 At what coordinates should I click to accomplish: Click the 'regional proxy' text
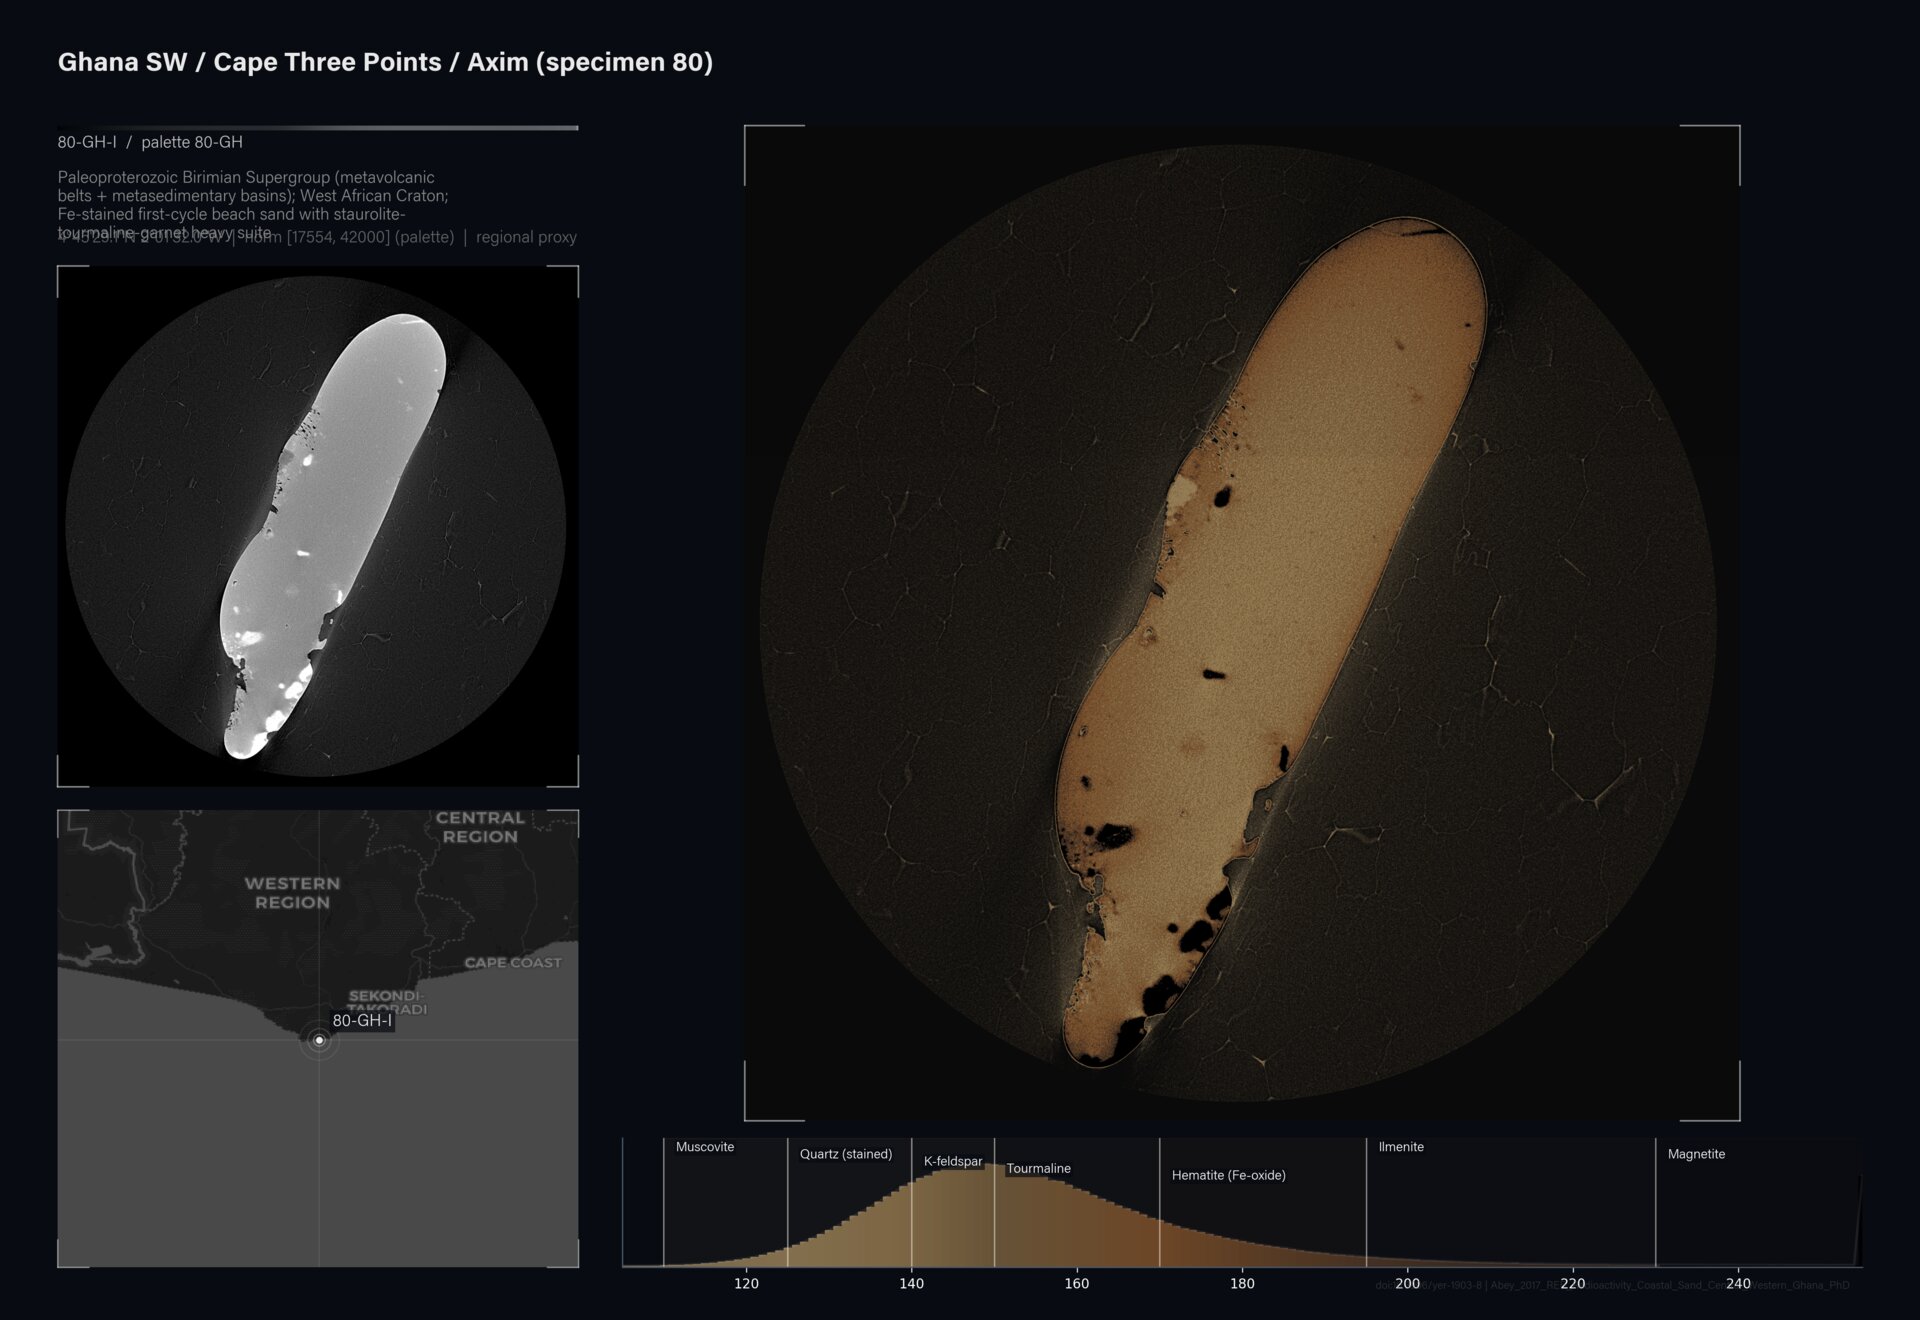[x=526, y=237]
